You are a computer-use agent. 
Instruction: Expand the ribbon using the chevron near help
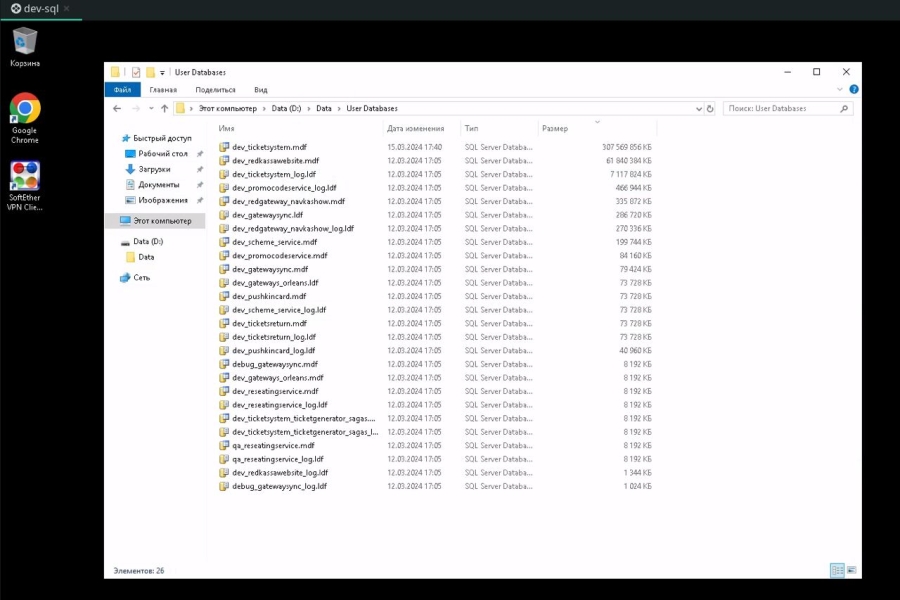click(841, 89)
